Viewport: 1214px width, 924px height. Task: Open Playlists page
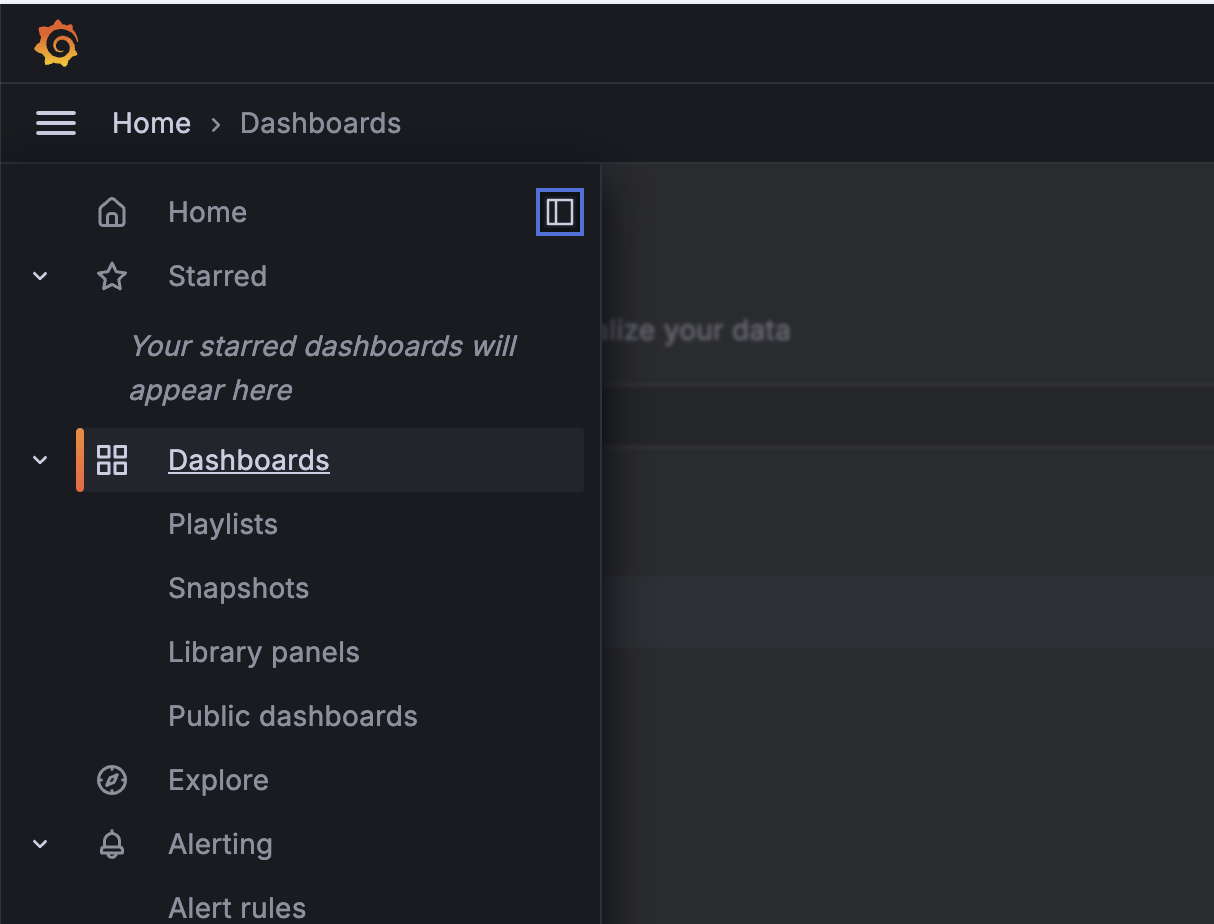pos(223,524)
